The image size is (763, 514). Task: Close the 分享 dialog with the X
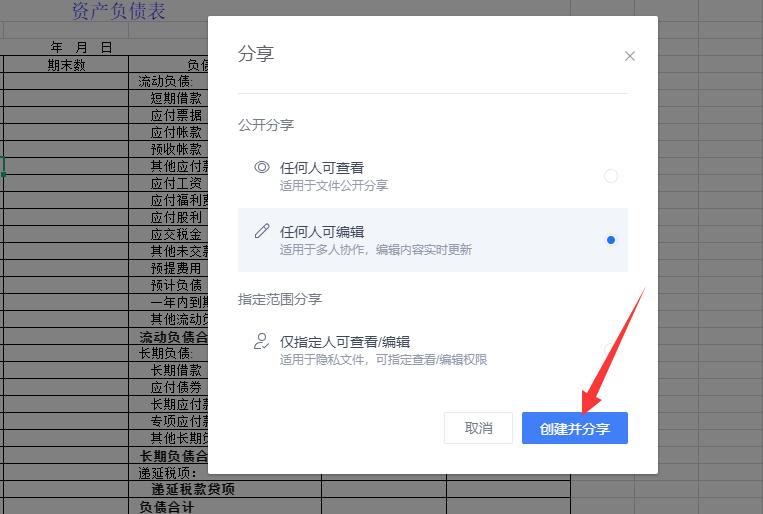tap(630, 56)
